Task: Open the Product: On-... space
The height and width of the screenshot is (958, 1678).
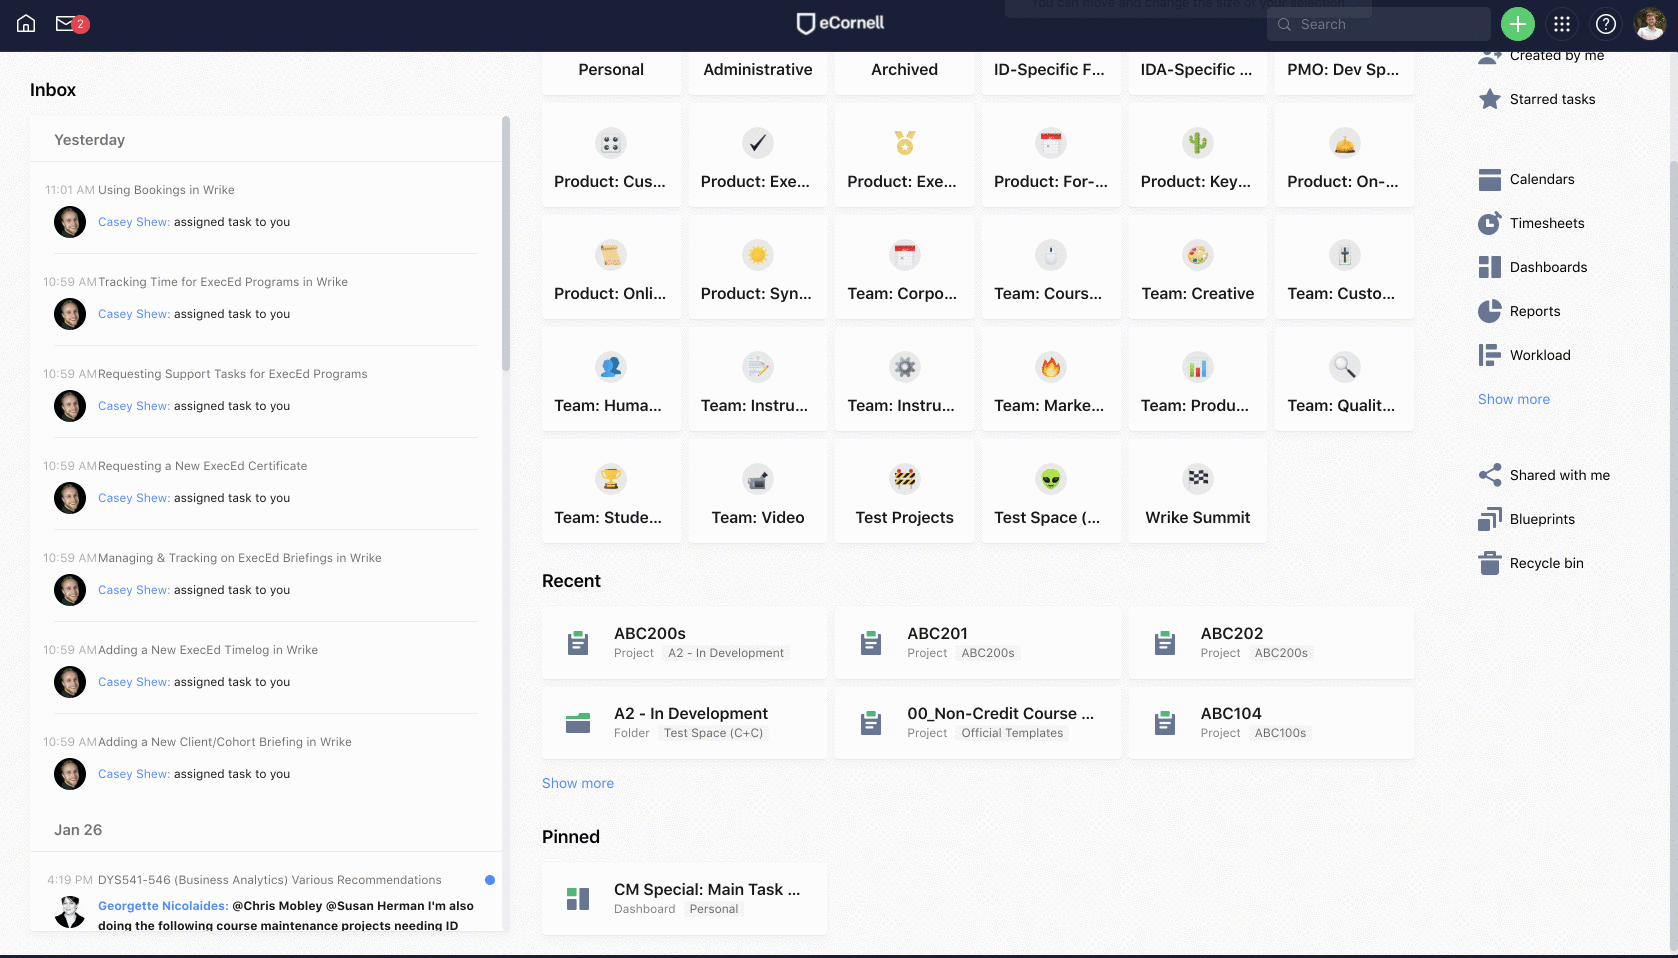Action: coord(1344,155)
